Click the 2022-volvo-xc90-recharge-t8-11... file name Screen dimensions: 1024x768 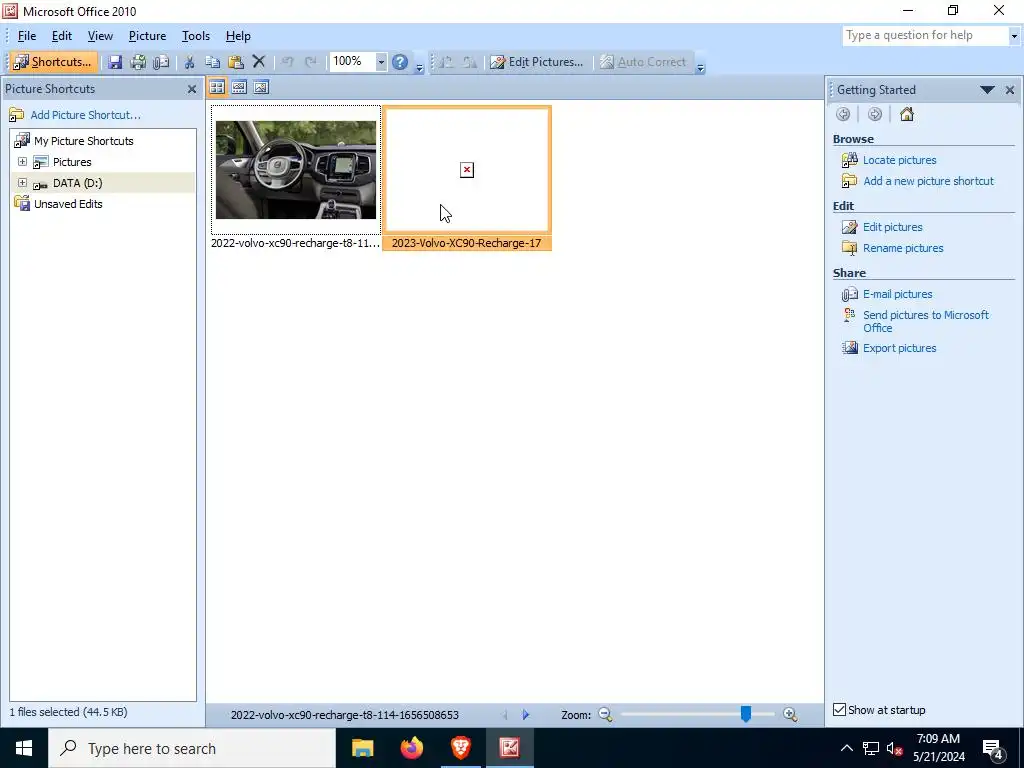[x=295, y=243]
